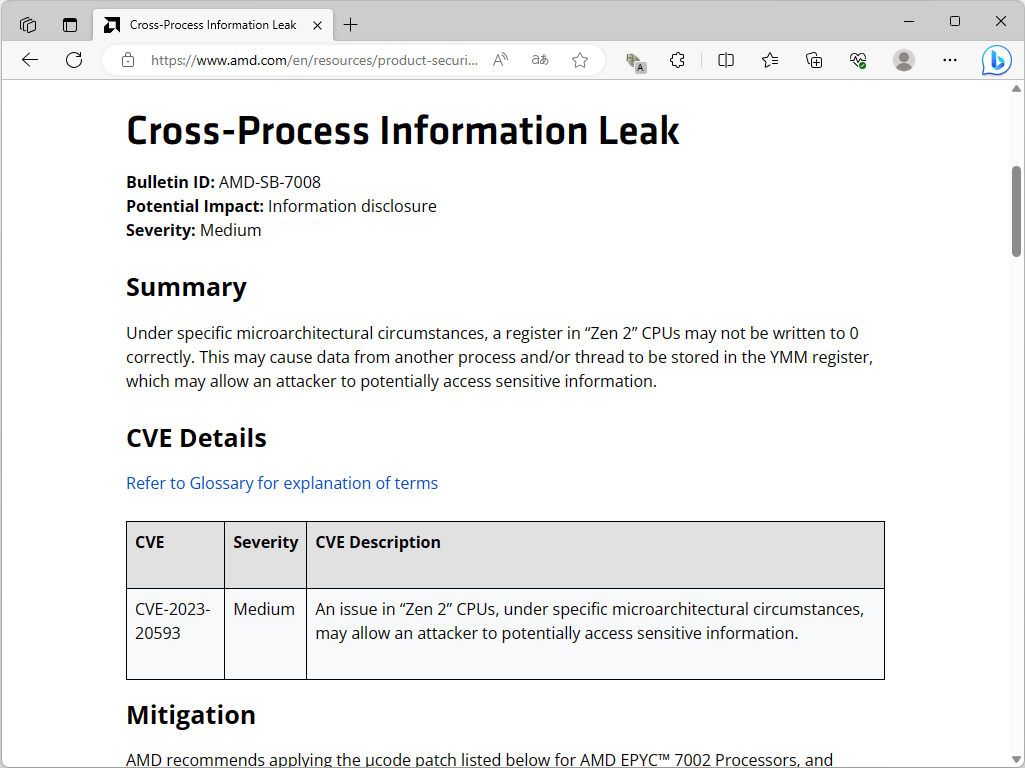Open a new tab with the plus button

click(350, 25)
